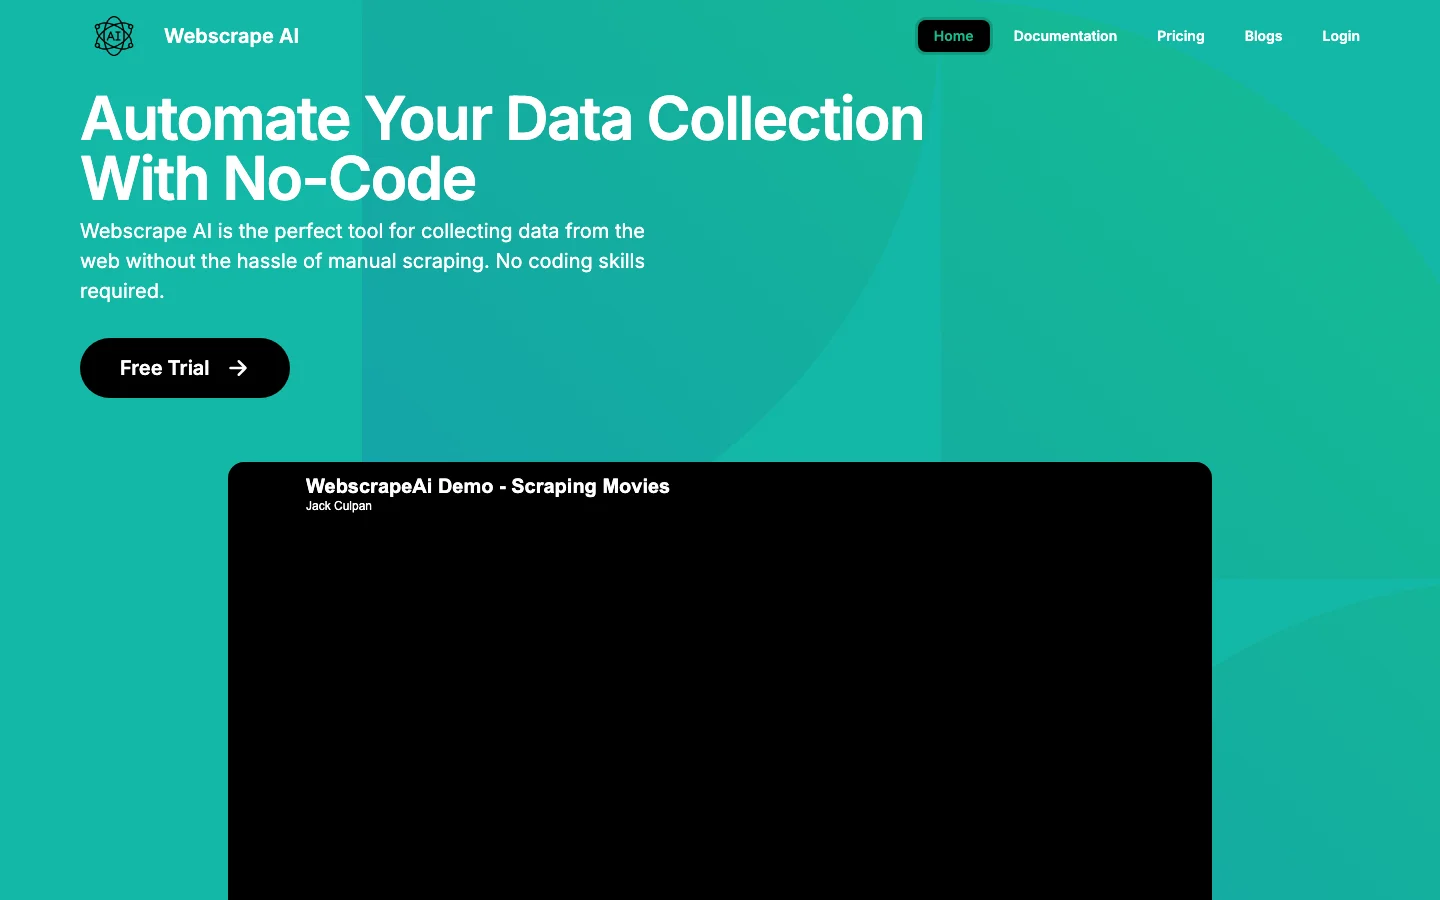Click the "Webscrape AI is the perfect tool" paragraph
1440x900 pixels.
click(362, 261)
